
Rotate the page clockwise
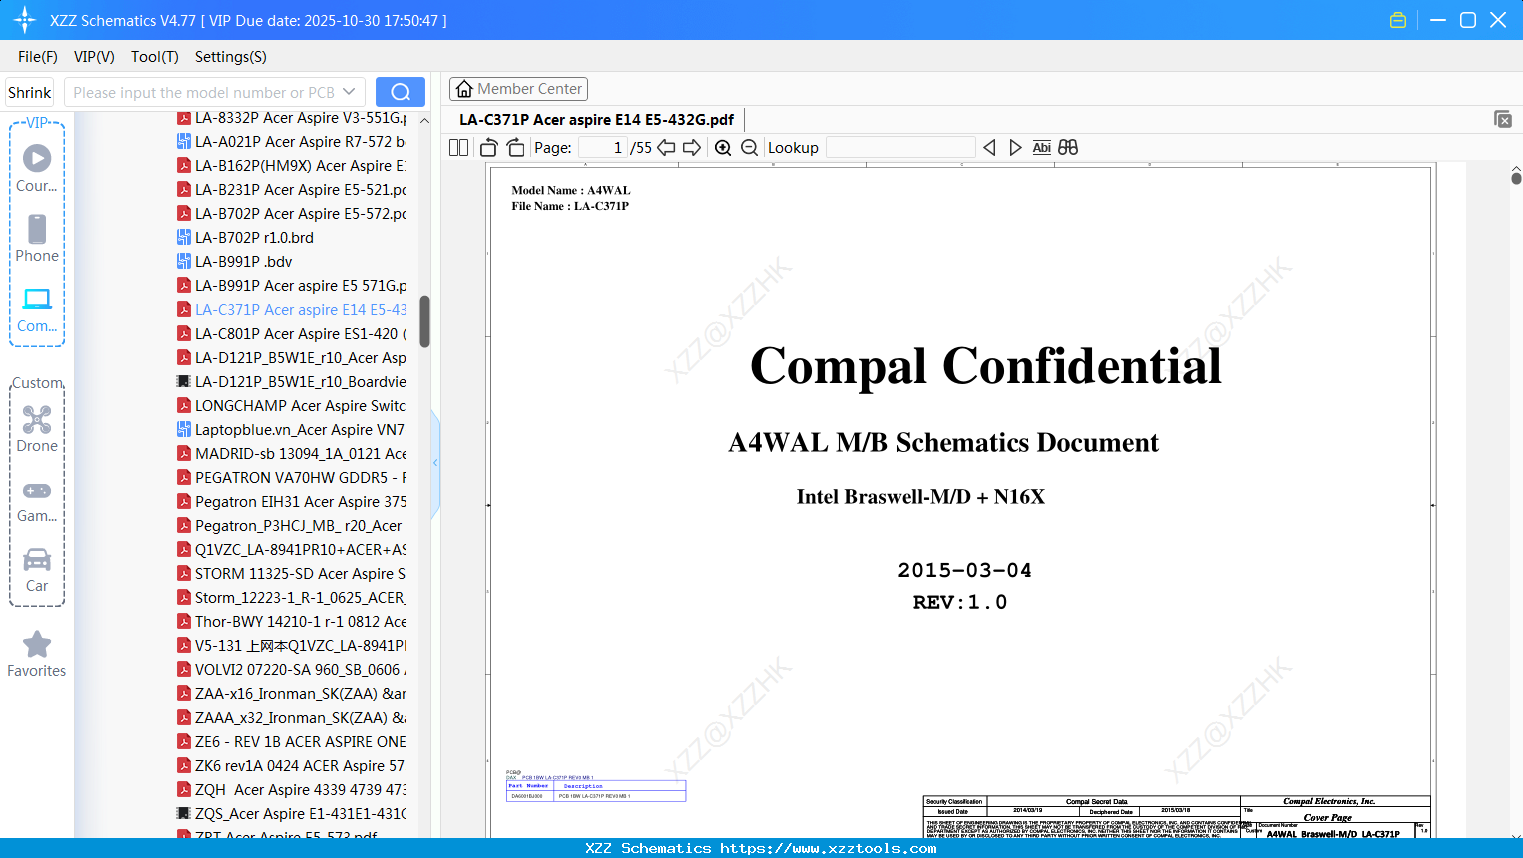tap(516, 148)
